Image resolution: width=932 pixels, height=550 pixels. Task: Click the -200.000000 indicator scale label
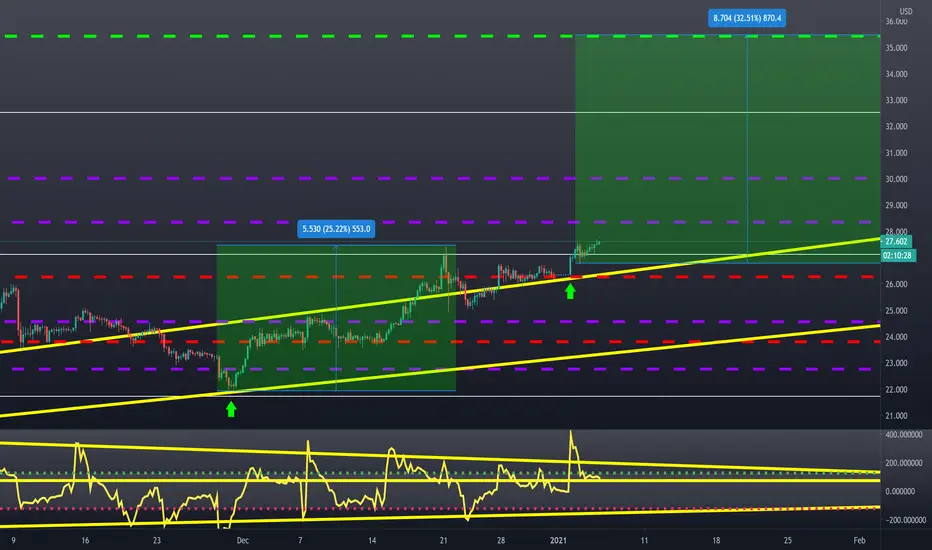click(905, 520)
